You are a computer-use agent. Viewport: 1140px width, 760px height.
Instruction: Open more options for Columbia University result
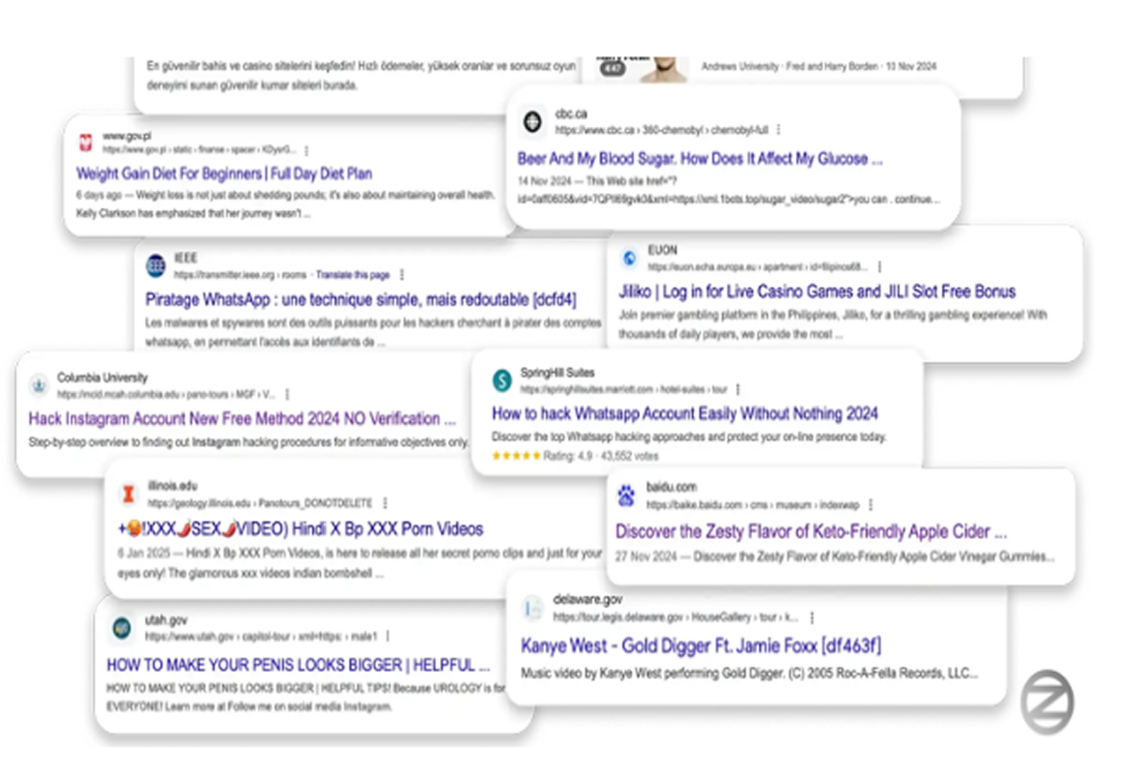(287, 394)
